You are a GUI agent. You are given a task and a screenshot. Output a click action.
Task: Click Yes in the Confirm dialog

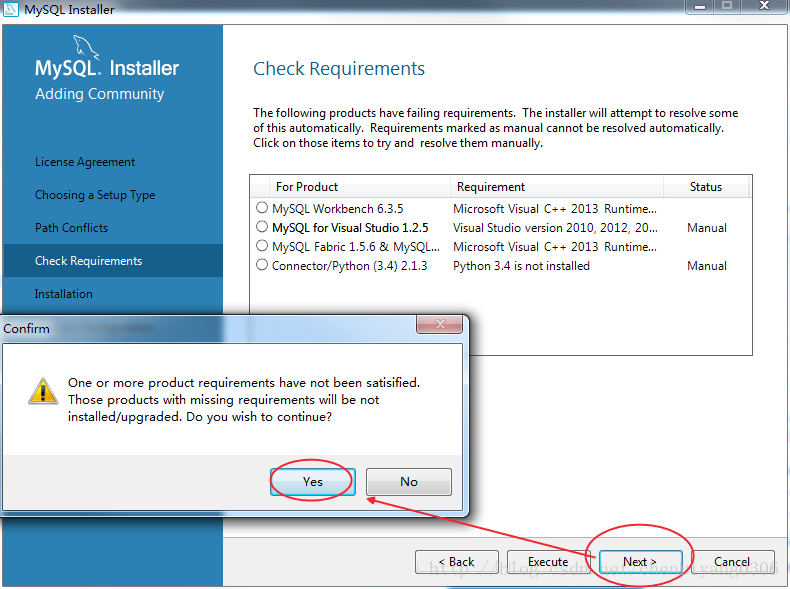(312, 482)
